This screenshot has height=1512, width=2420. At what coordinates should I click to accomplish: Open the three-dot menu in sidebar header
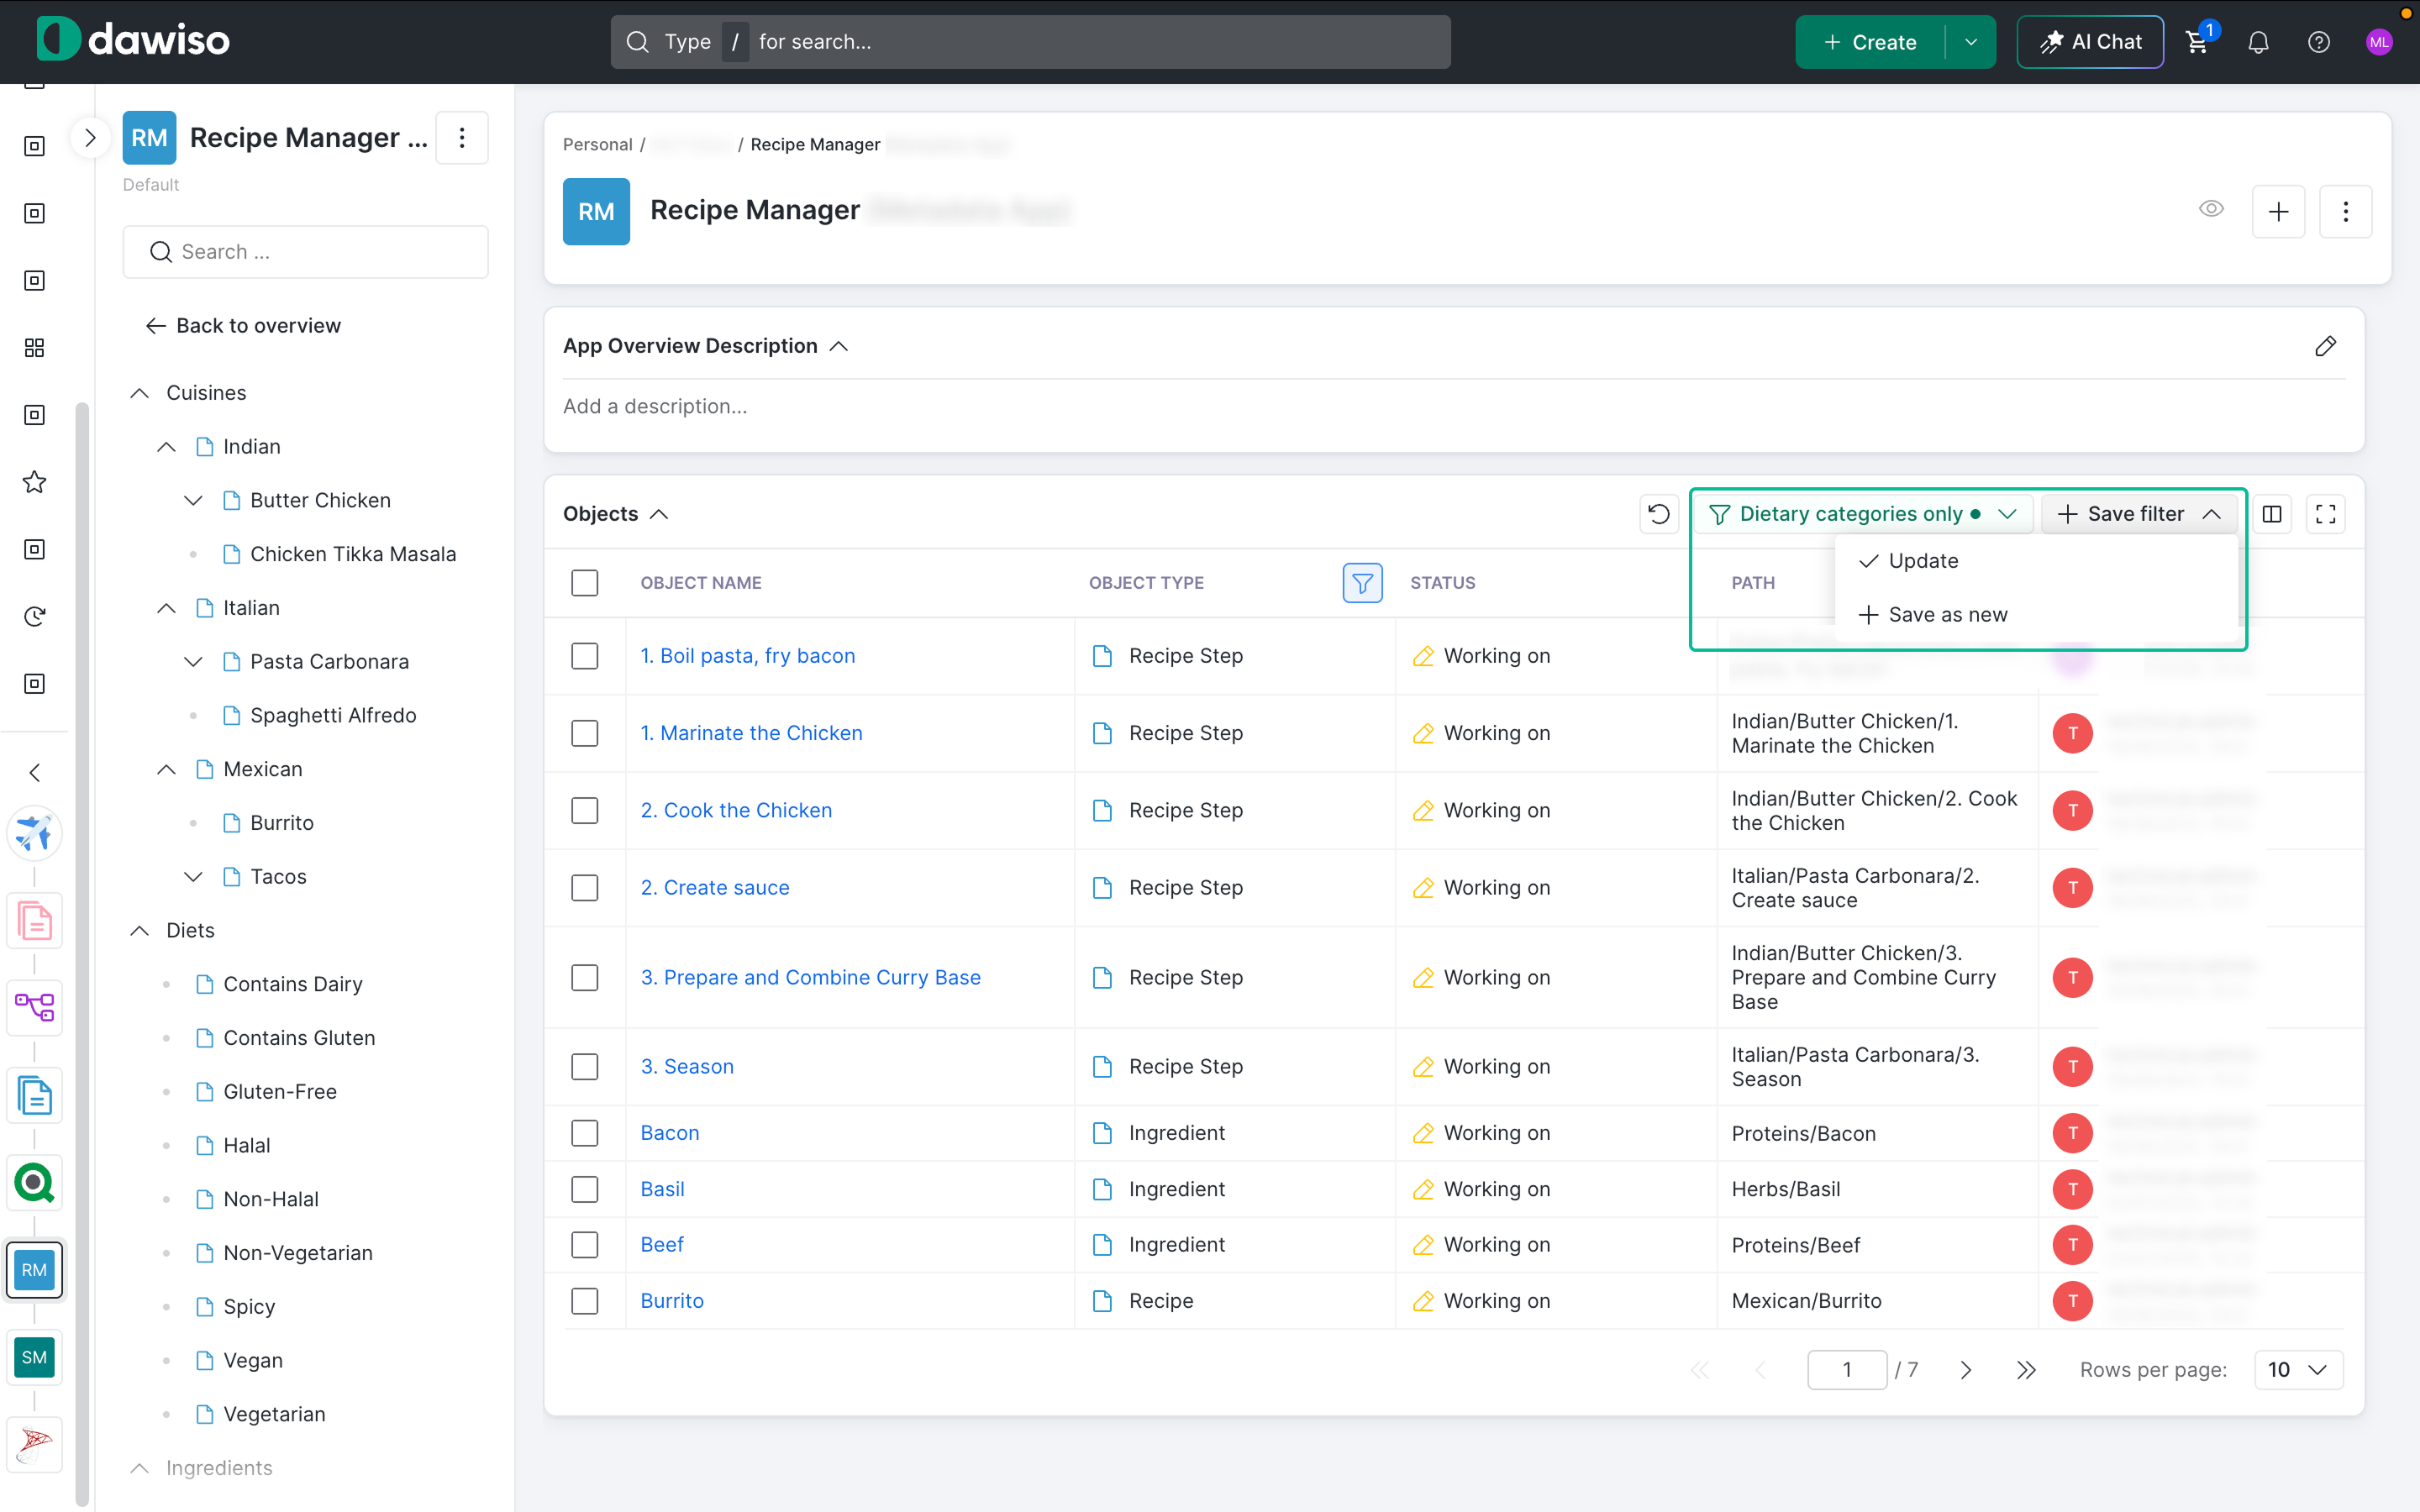click(462, 138)
